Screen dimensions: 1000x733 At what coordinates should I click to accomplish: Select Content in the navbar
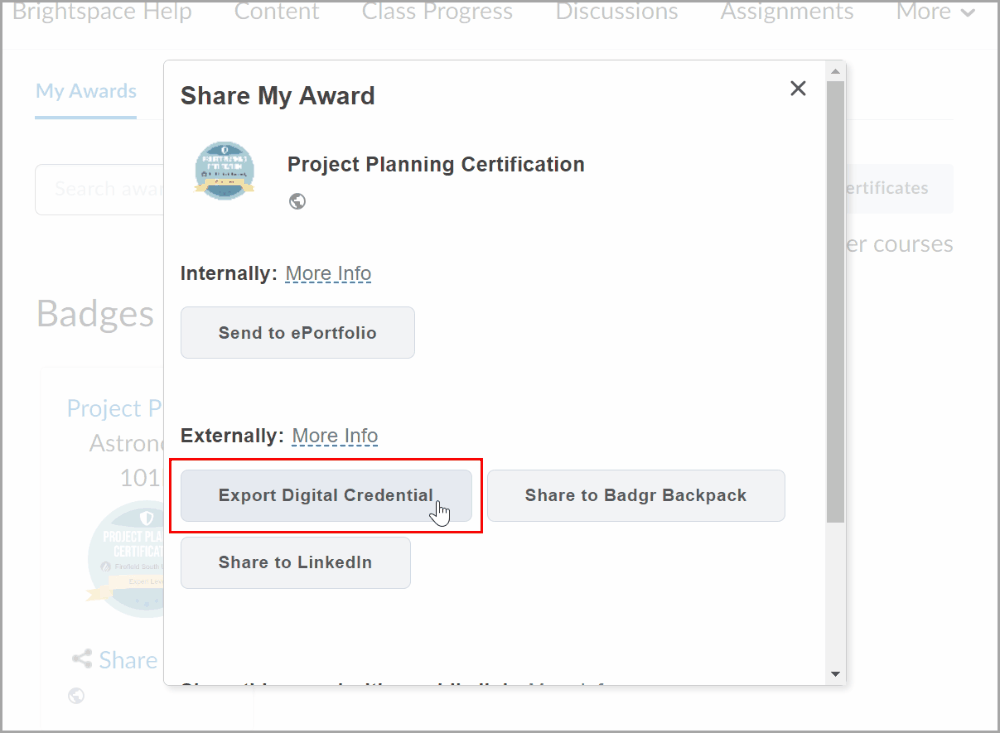coord(276,13)
